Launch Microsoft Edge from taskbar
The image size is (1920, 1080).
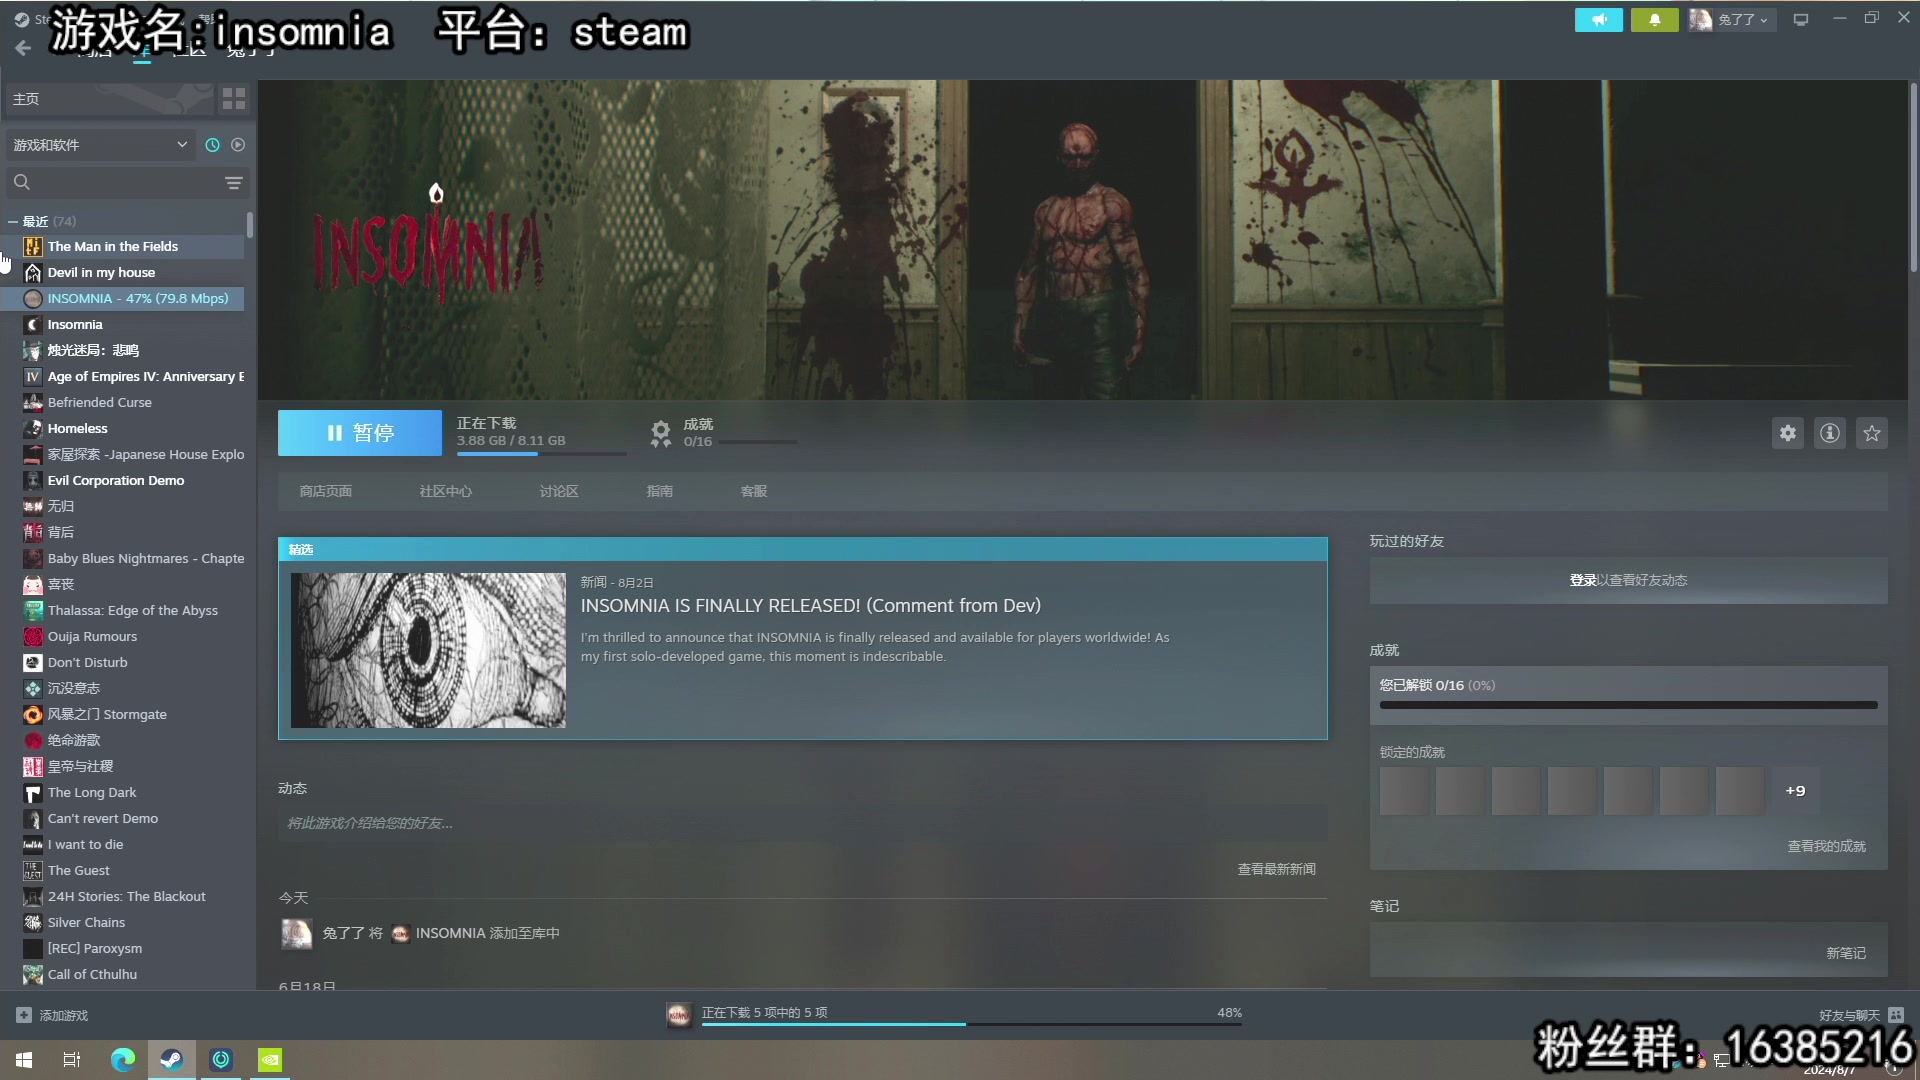click(122, 1060)
